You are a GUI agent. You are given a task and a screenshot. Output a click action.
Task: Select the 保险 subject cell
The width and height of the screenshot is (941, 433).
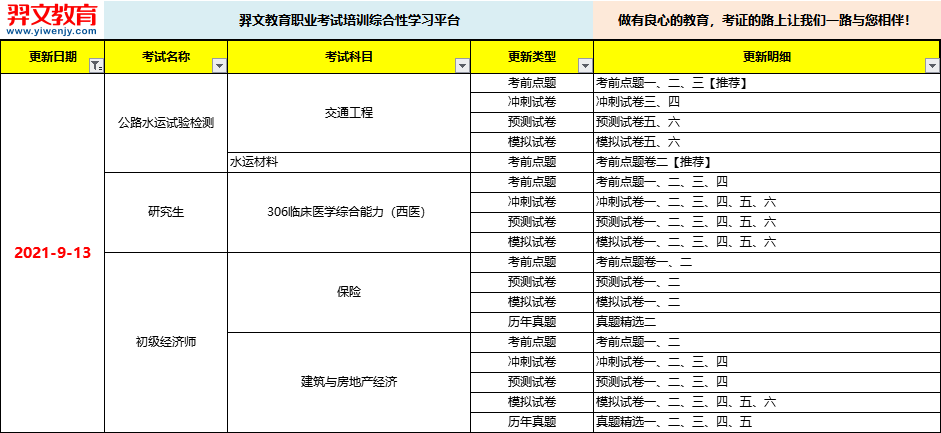click(349, 292)
